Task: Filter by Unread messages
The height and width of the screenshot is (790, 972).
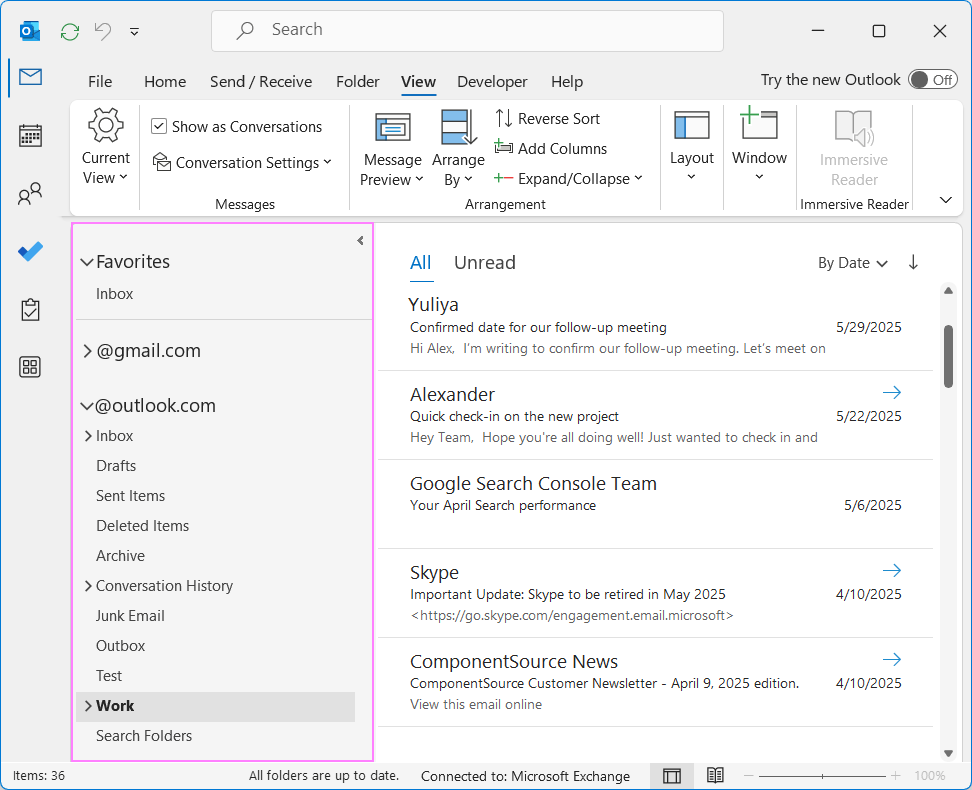Action: 485,263
